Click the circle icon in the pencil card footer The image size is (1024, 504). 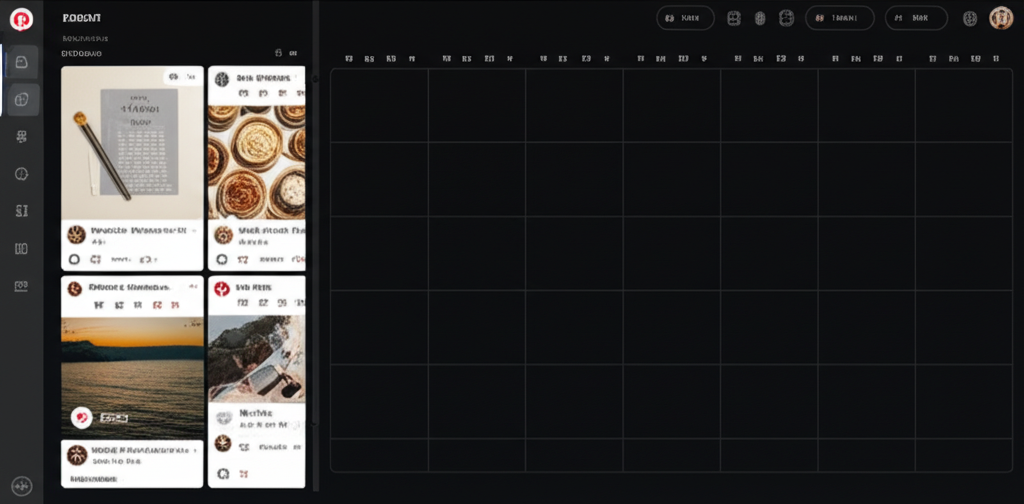(74, 259)
